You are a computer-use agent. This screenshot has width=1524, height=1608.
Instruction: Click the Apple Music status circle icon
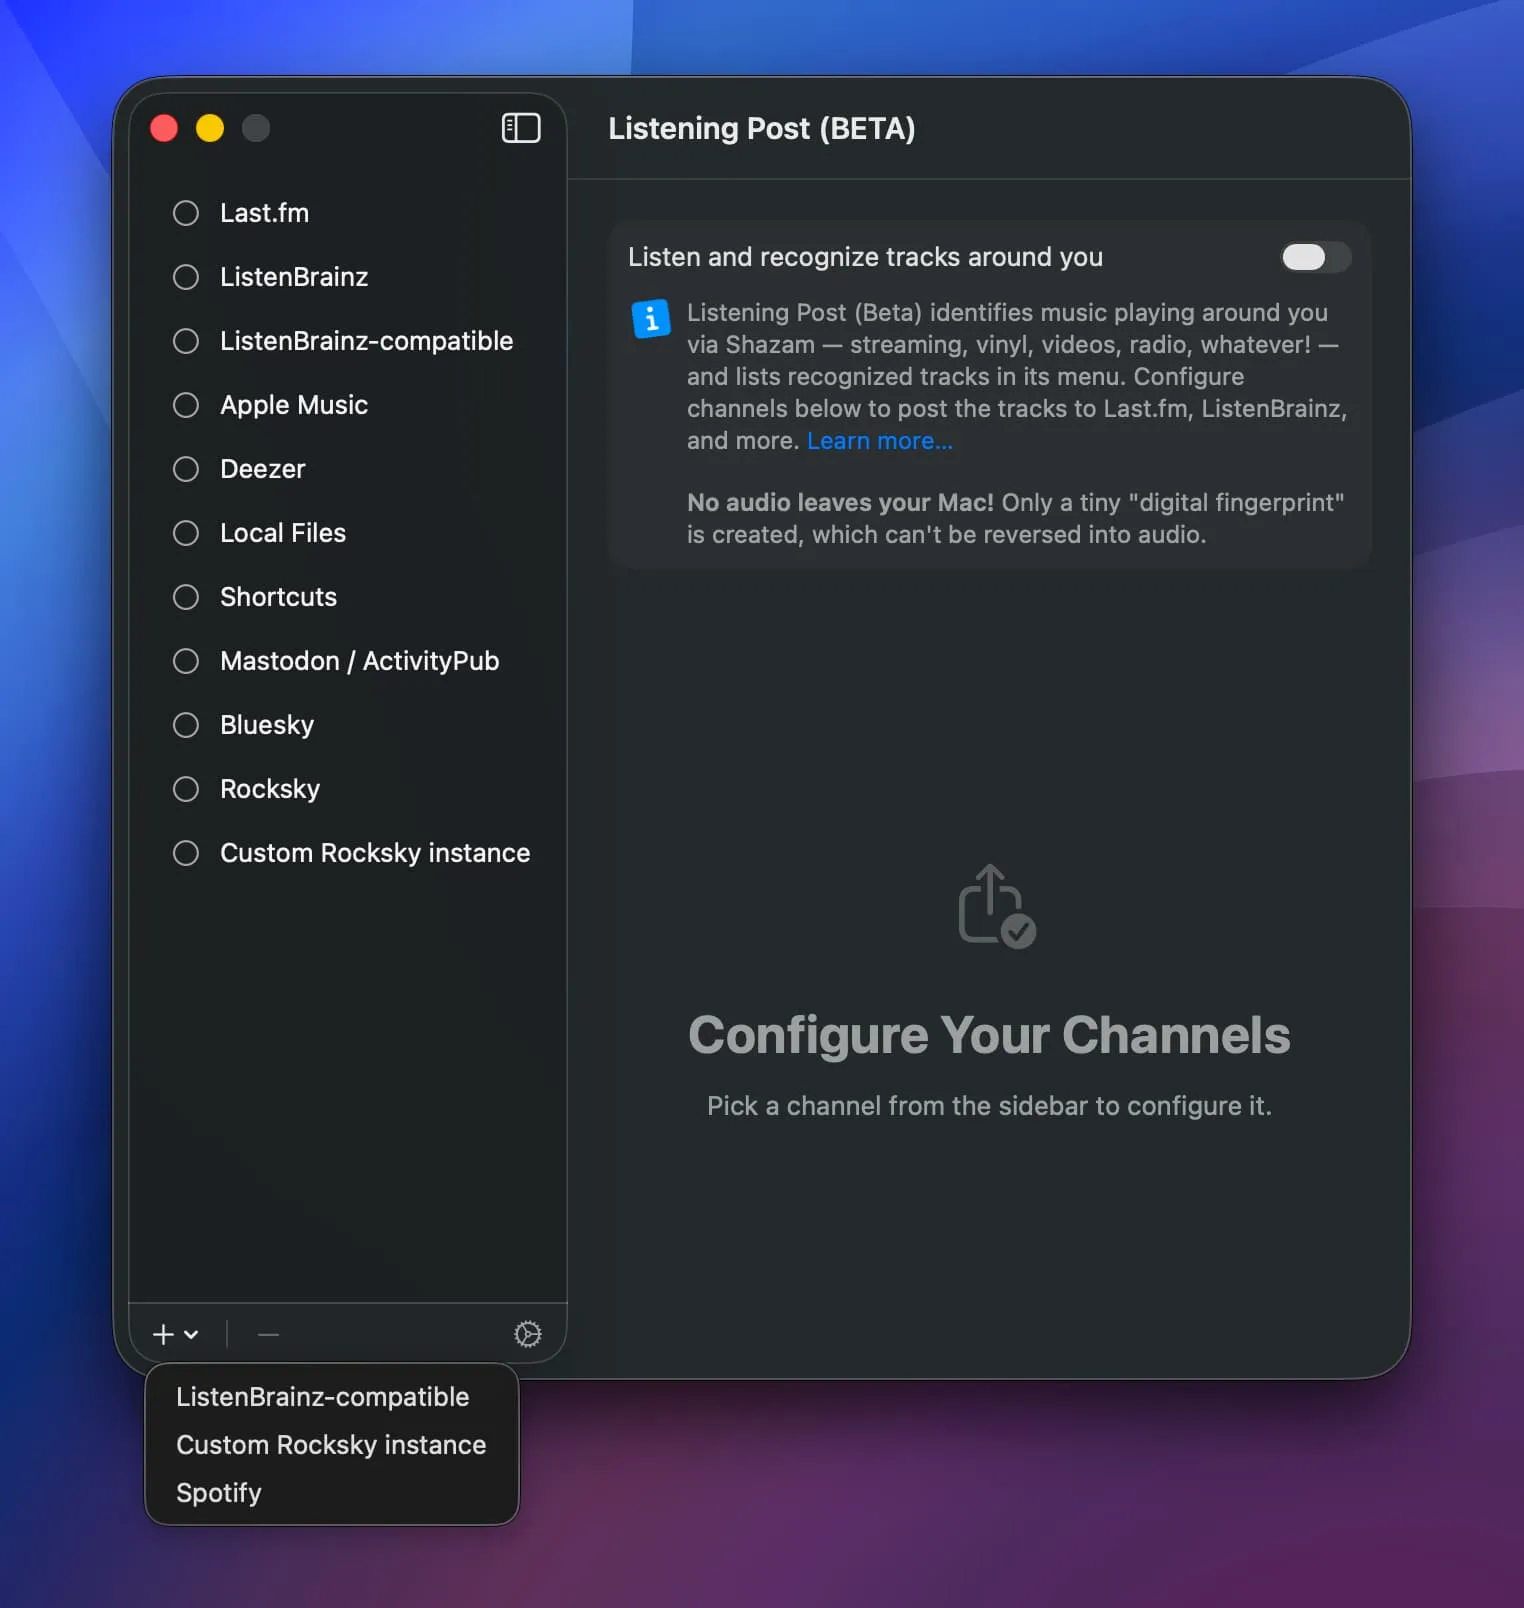pyautogui.click(x=186, y=405)
